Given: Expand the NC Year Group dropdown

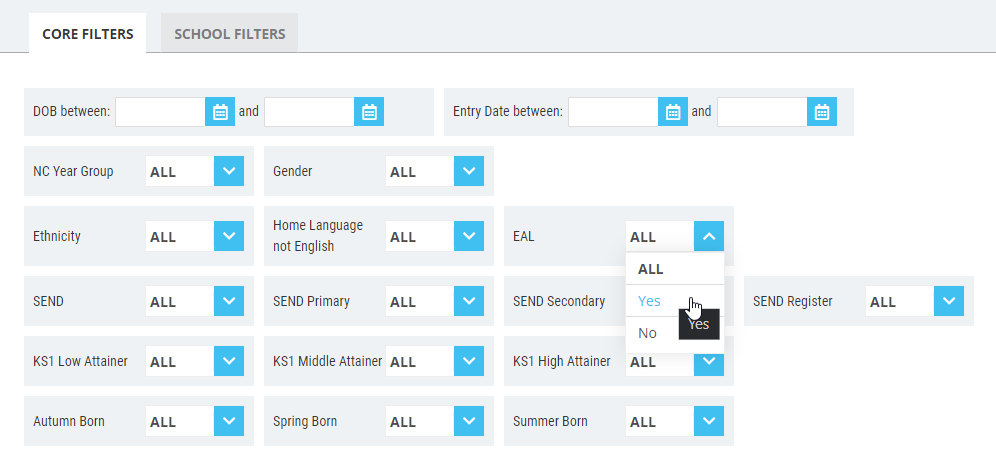Looking at the screenshot, I should click(x=229, y=171).
